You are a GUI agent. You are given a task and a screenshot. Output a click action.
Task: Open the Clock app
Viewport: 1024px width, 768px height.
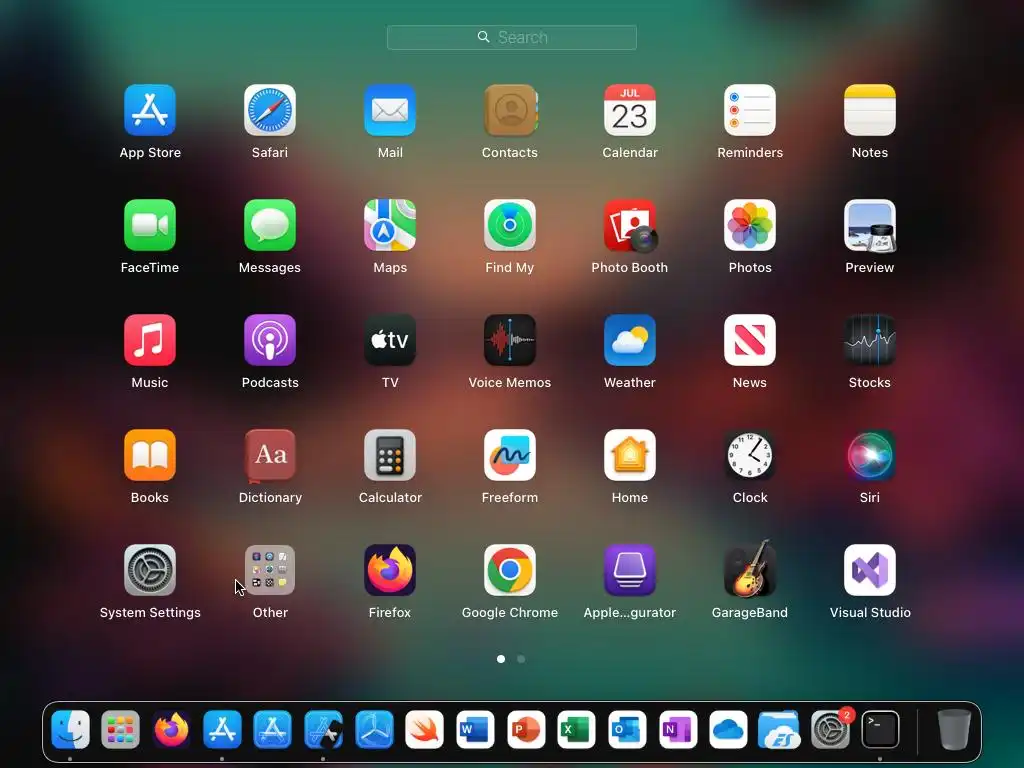(750, 455)
